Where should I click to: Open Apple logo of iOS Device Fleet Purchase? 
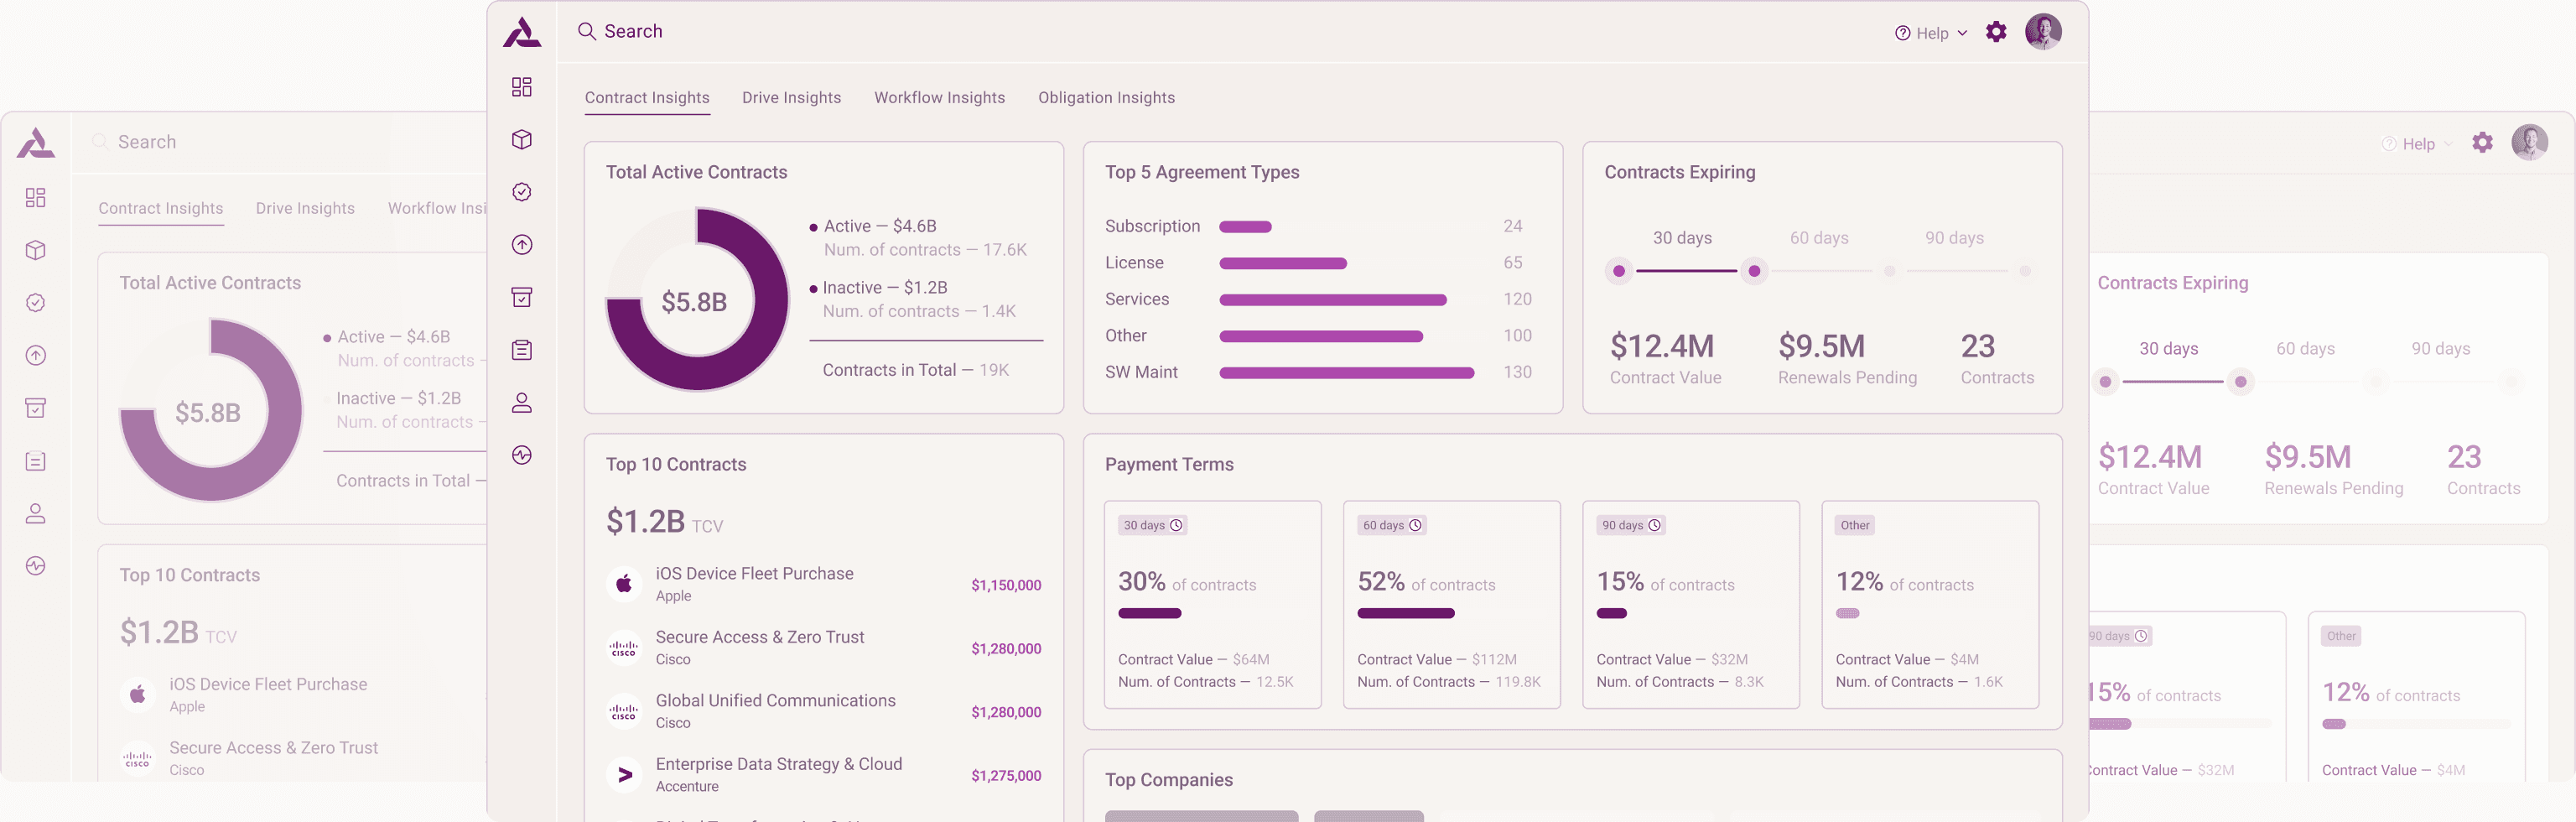pyautogui.click(x=624, y=583)
